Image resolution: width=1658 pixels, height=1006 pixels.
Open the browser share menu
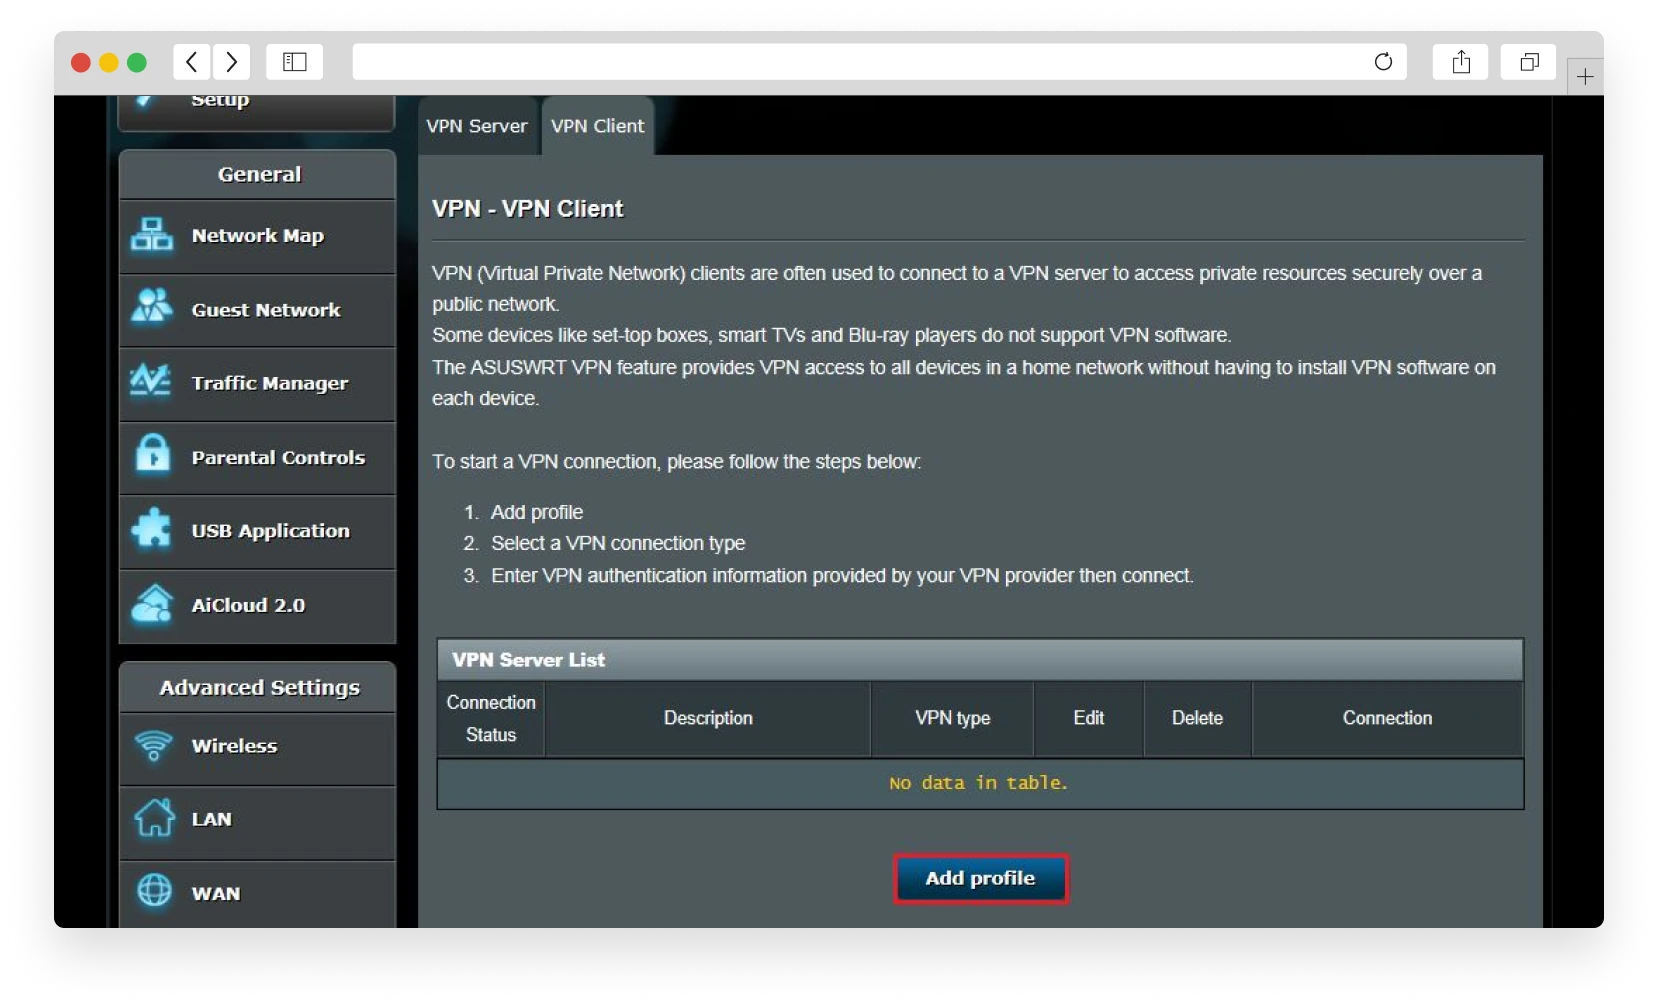click(1461, 62)
